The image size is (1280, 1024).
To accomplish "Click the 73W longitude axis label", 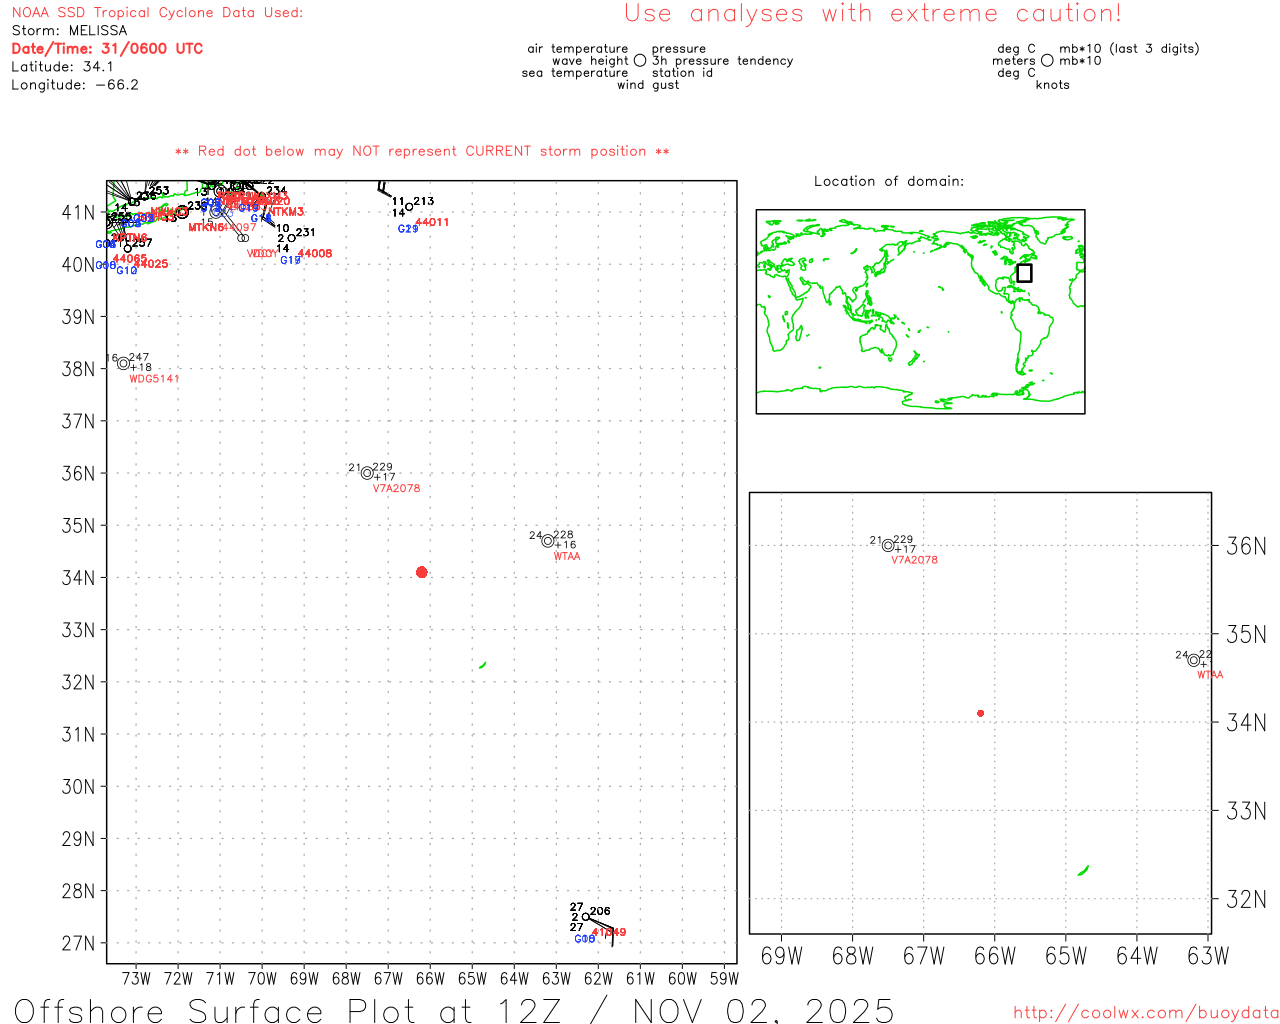I will [136, 979].
